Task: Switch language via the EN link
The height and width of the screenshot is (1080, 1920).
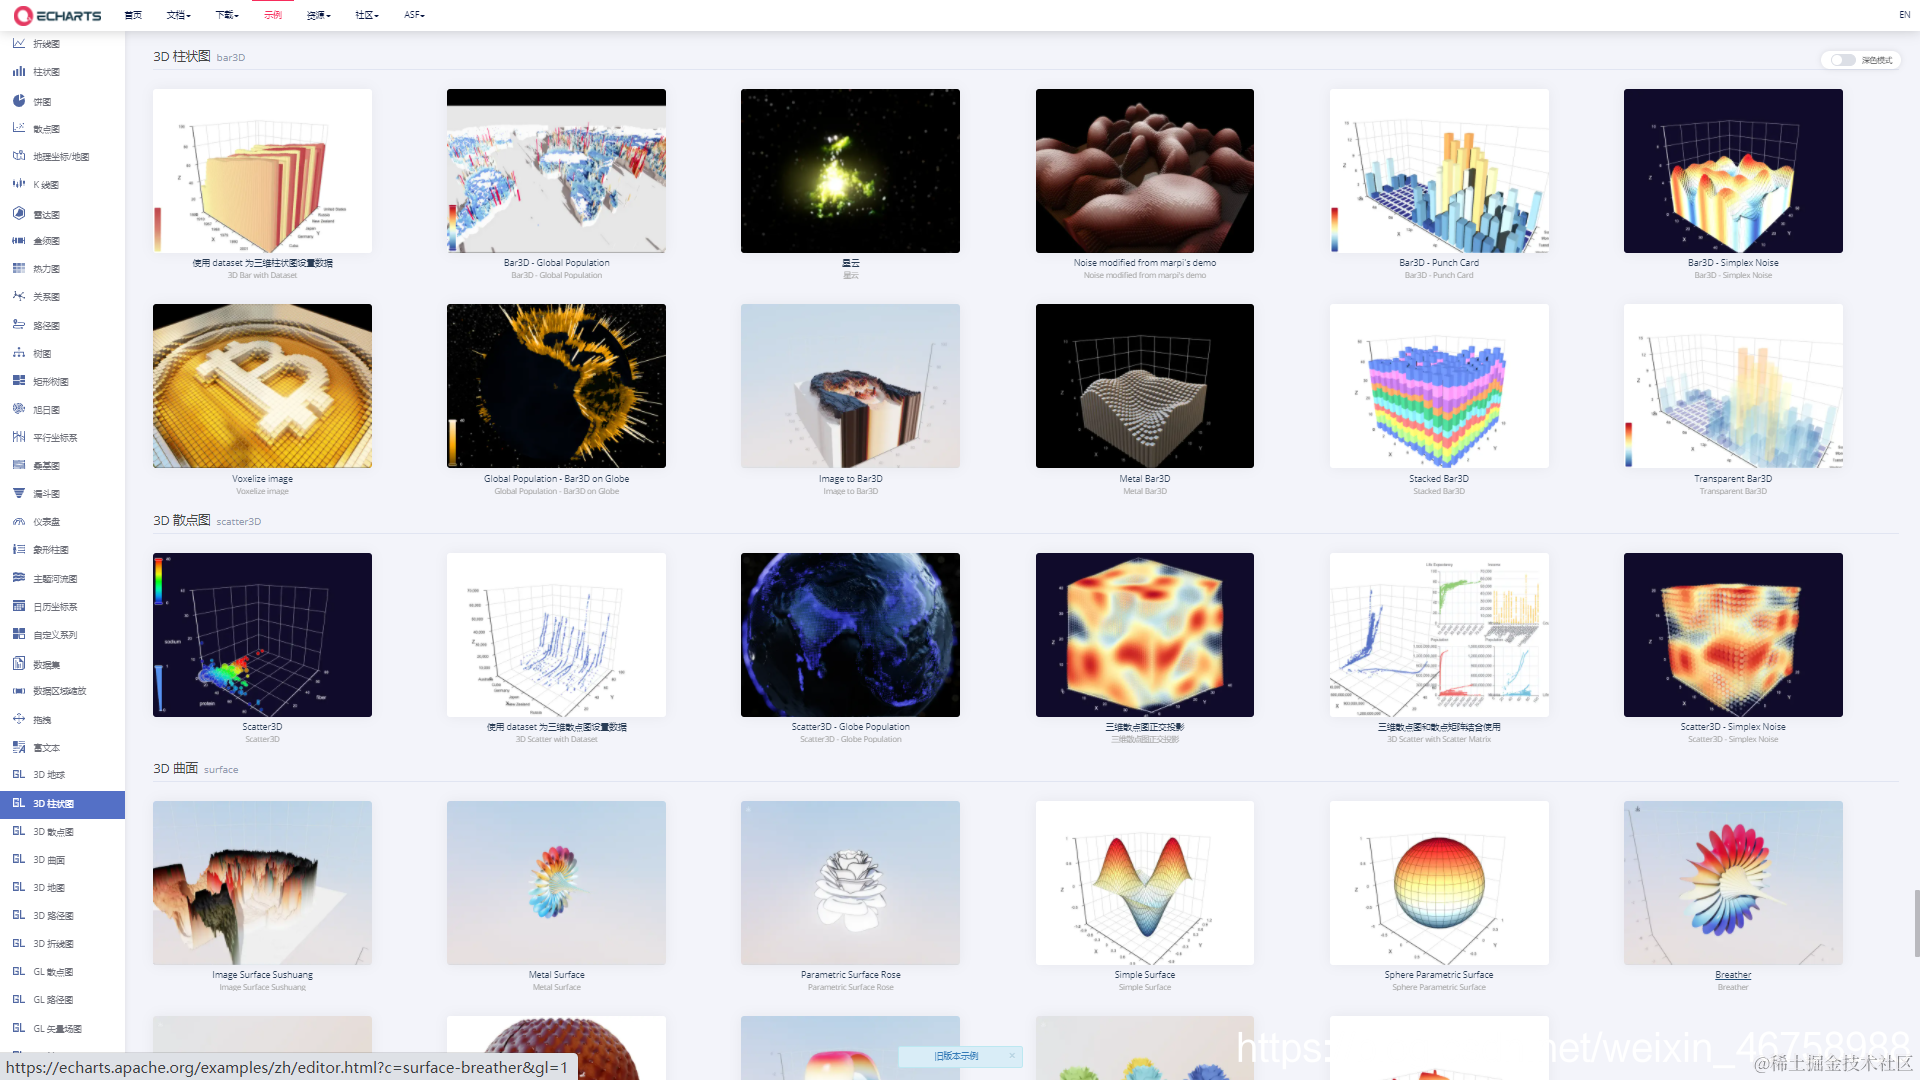Action: tap(1904, 15)
